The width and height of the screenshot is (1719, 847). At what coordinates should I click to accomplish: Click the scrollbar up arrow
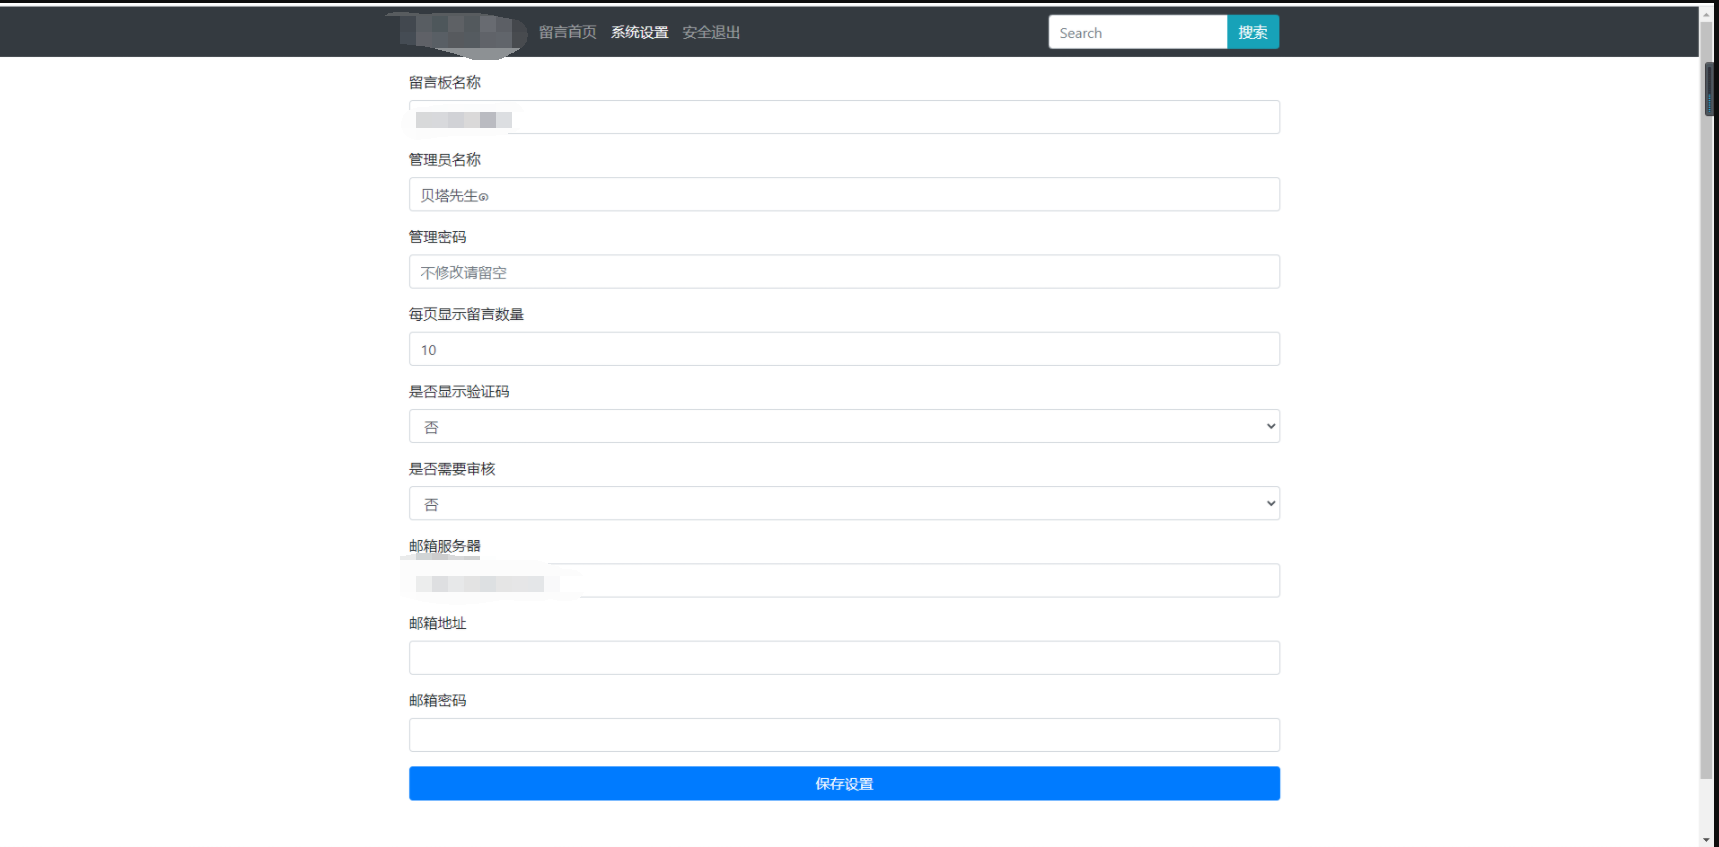(1708, 15)
